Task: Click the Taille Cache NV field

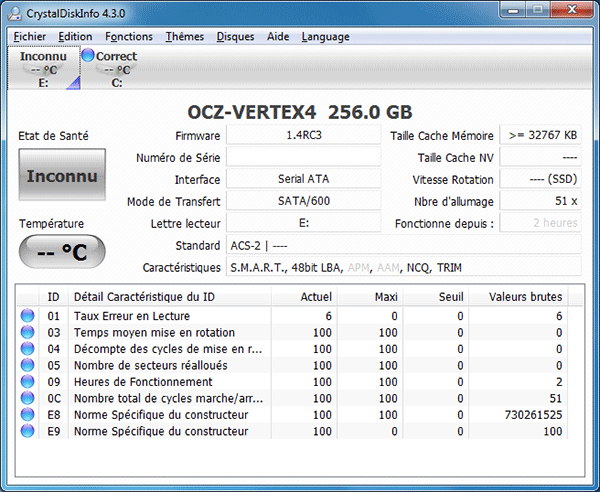Action: (540, 157)
